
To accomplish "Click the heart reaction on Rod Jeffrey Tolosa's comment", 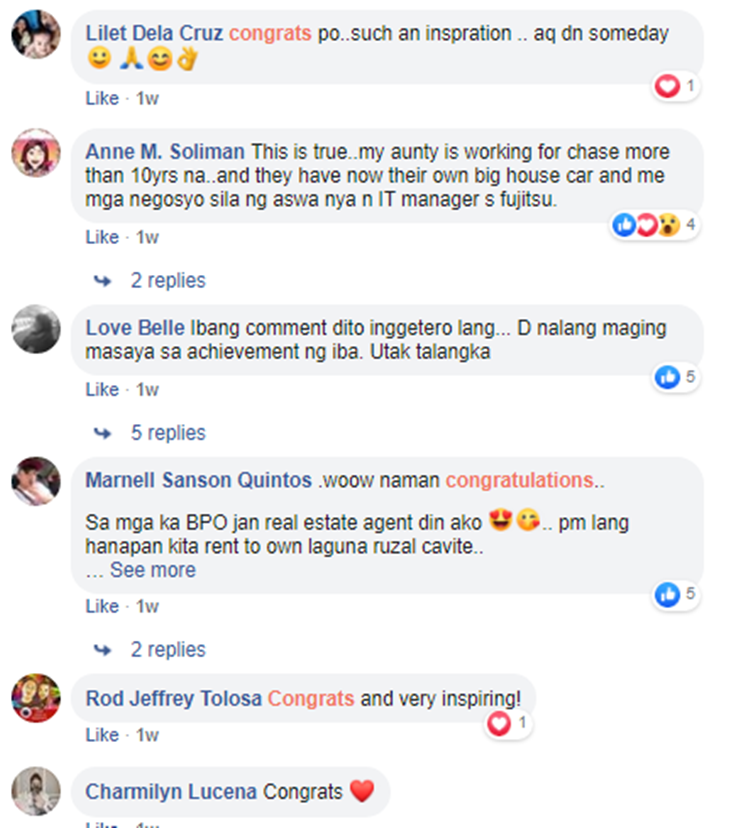I will click(x=499, y=723).
